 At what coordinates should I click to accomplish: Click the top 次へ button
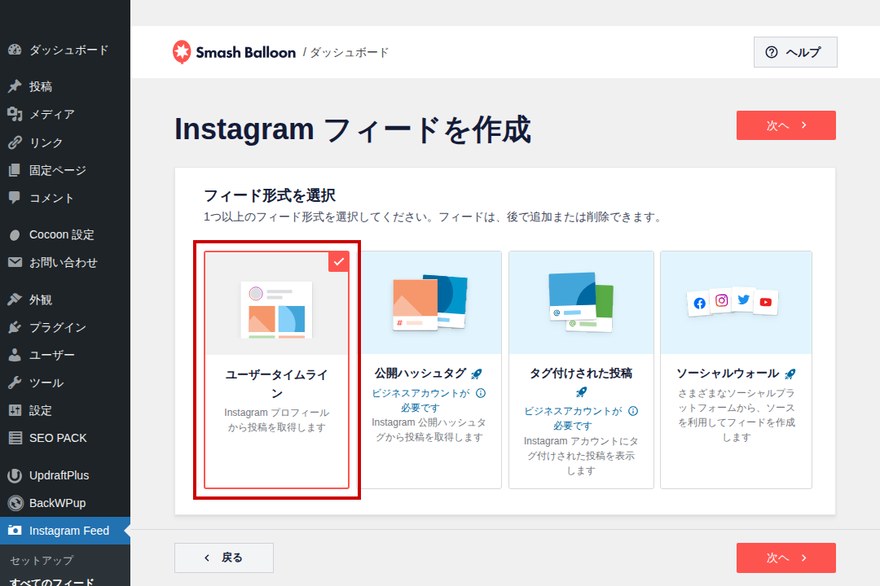click(786, 125)
